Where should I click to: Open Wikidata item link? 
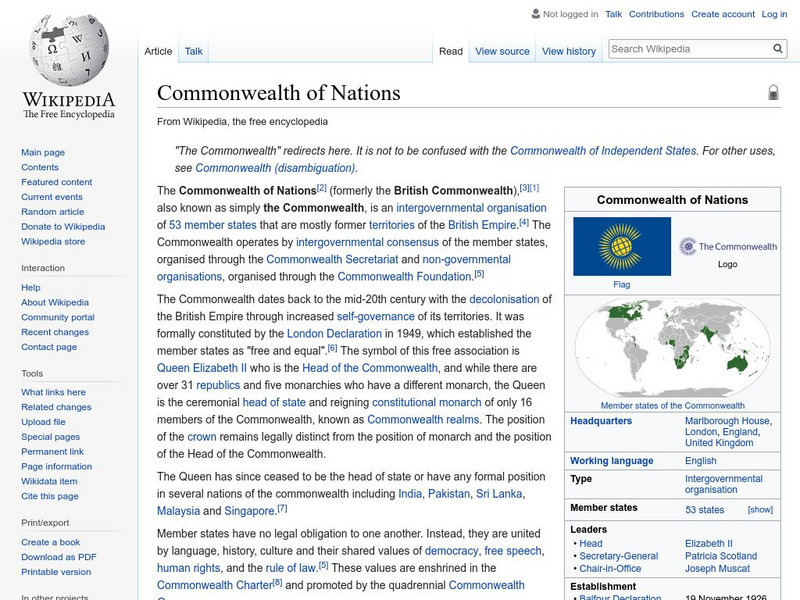pyautogui.click(x=49, y=481)
